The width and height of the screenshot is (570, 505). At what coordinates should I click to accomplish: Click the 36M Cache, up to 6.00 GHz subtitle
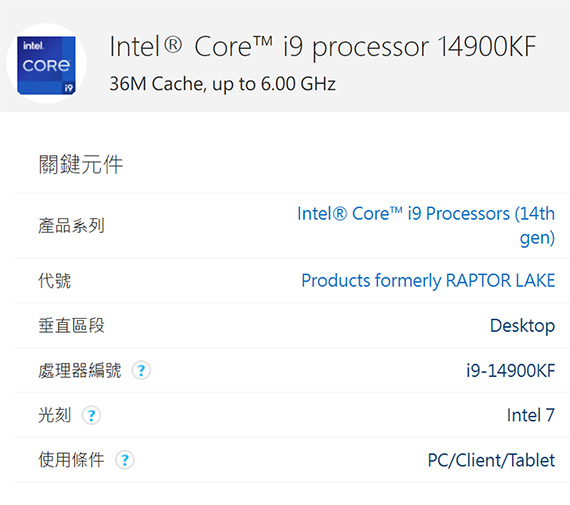[x=222, y=84]
